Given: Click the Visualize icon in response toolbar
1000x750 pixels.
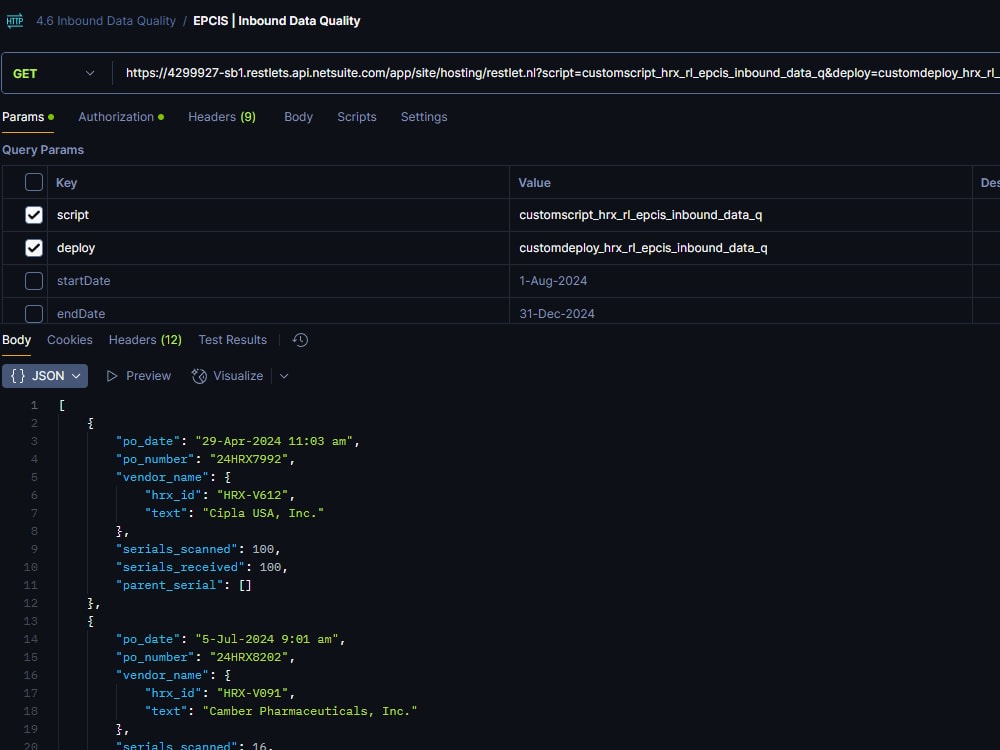Looking at the screenshot, I should click(x=199, y=376).
